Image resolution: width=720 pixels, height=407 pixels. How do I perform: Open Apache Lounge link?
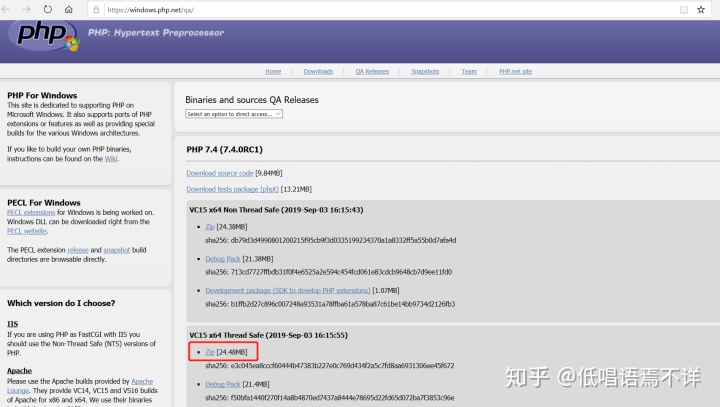click(142, 382)
